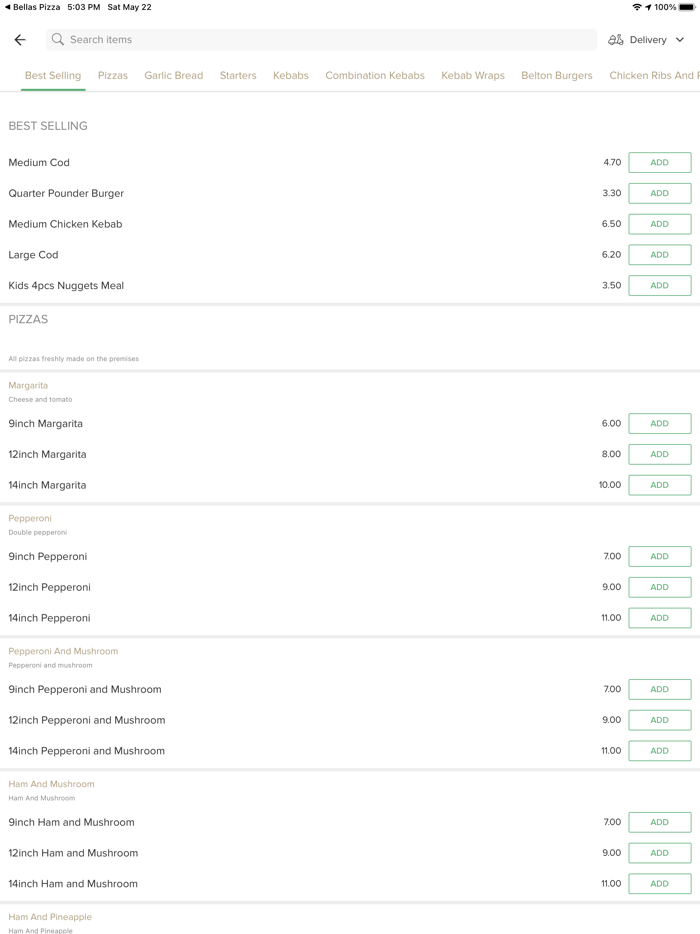Open the Delivery order type selector
The width and height of the screenshot is (700, 934).
(x=647, y=40)
